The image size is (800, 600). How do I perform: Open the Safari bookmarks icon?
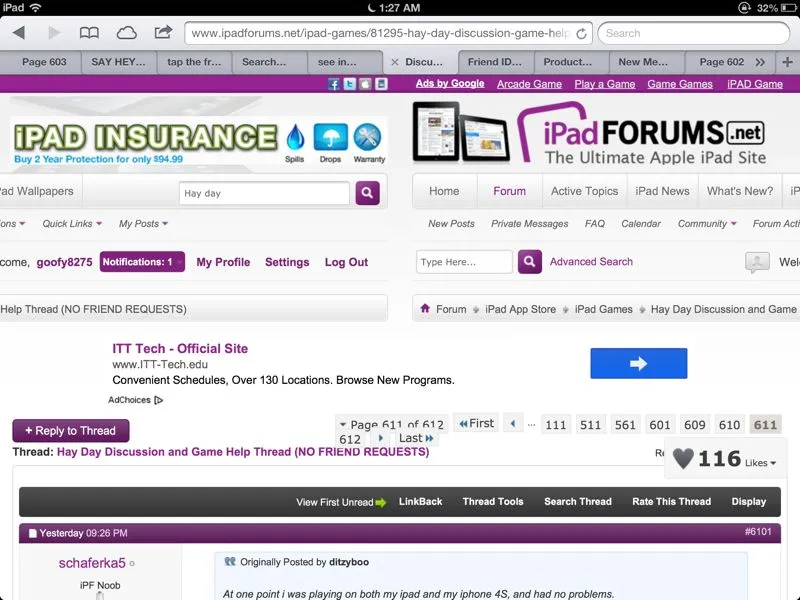pyautogui.click(x=89, y=33)
